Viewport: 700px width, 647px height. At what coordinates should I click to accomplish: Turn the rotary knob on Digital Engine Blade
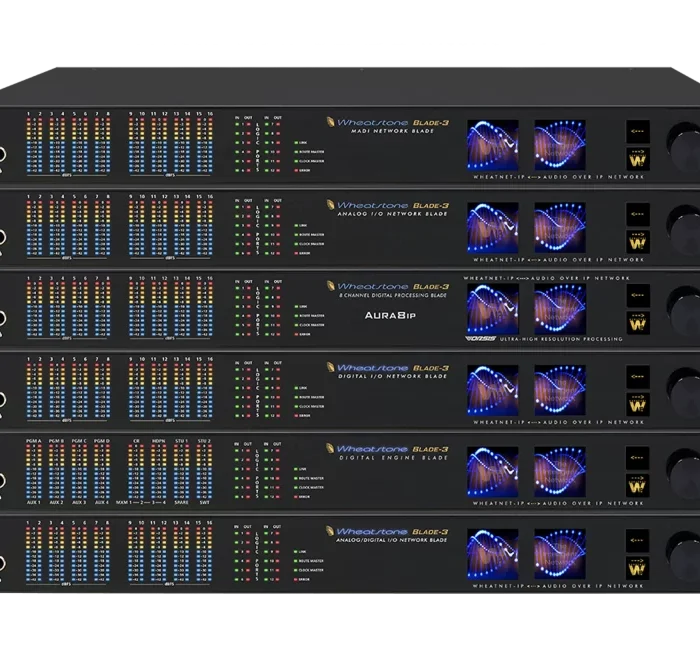tap(683, 473)
